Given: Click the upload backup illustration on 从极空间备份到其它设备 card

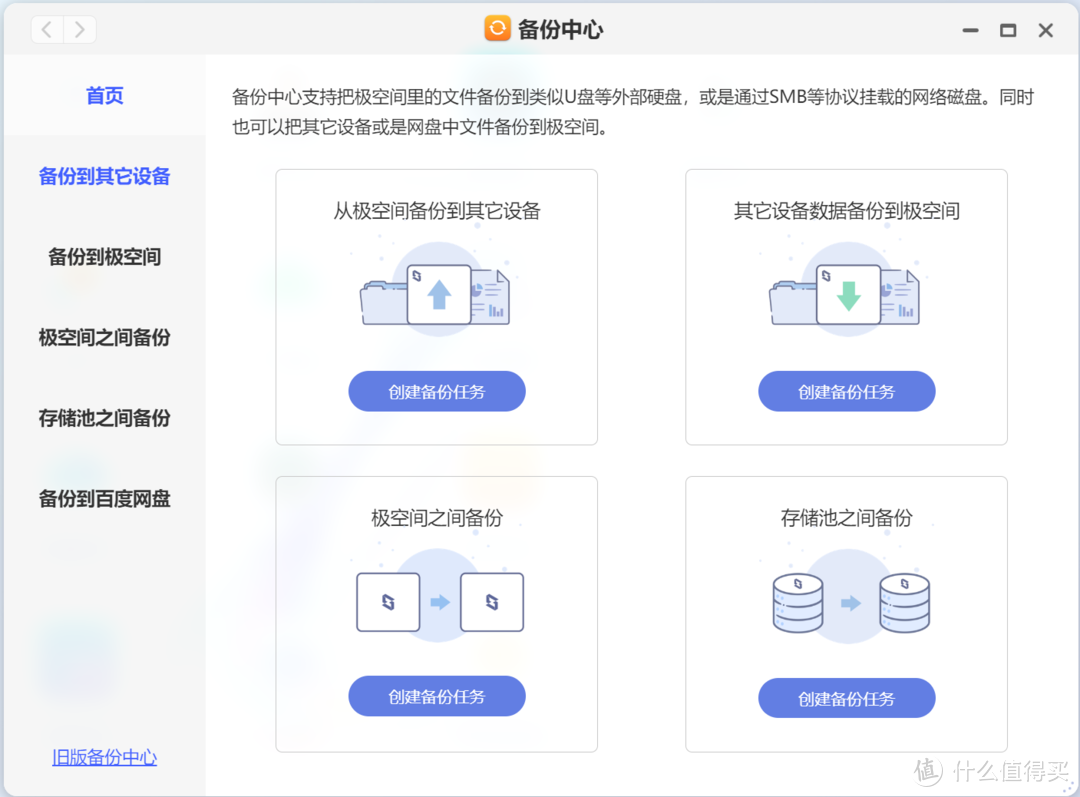Looking at the screenshot, I should [436, 292].
